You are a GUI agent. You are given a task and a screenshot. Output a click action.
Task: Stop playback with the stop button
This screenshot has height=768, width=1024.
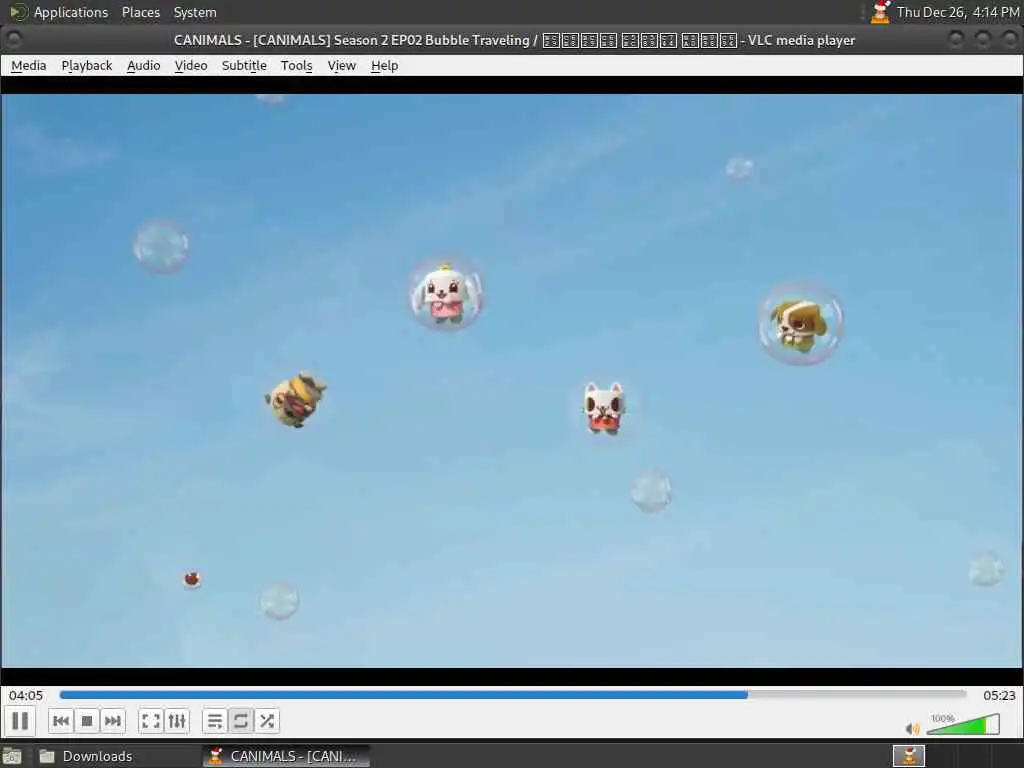pyautogui.click(x=87, y=721)
